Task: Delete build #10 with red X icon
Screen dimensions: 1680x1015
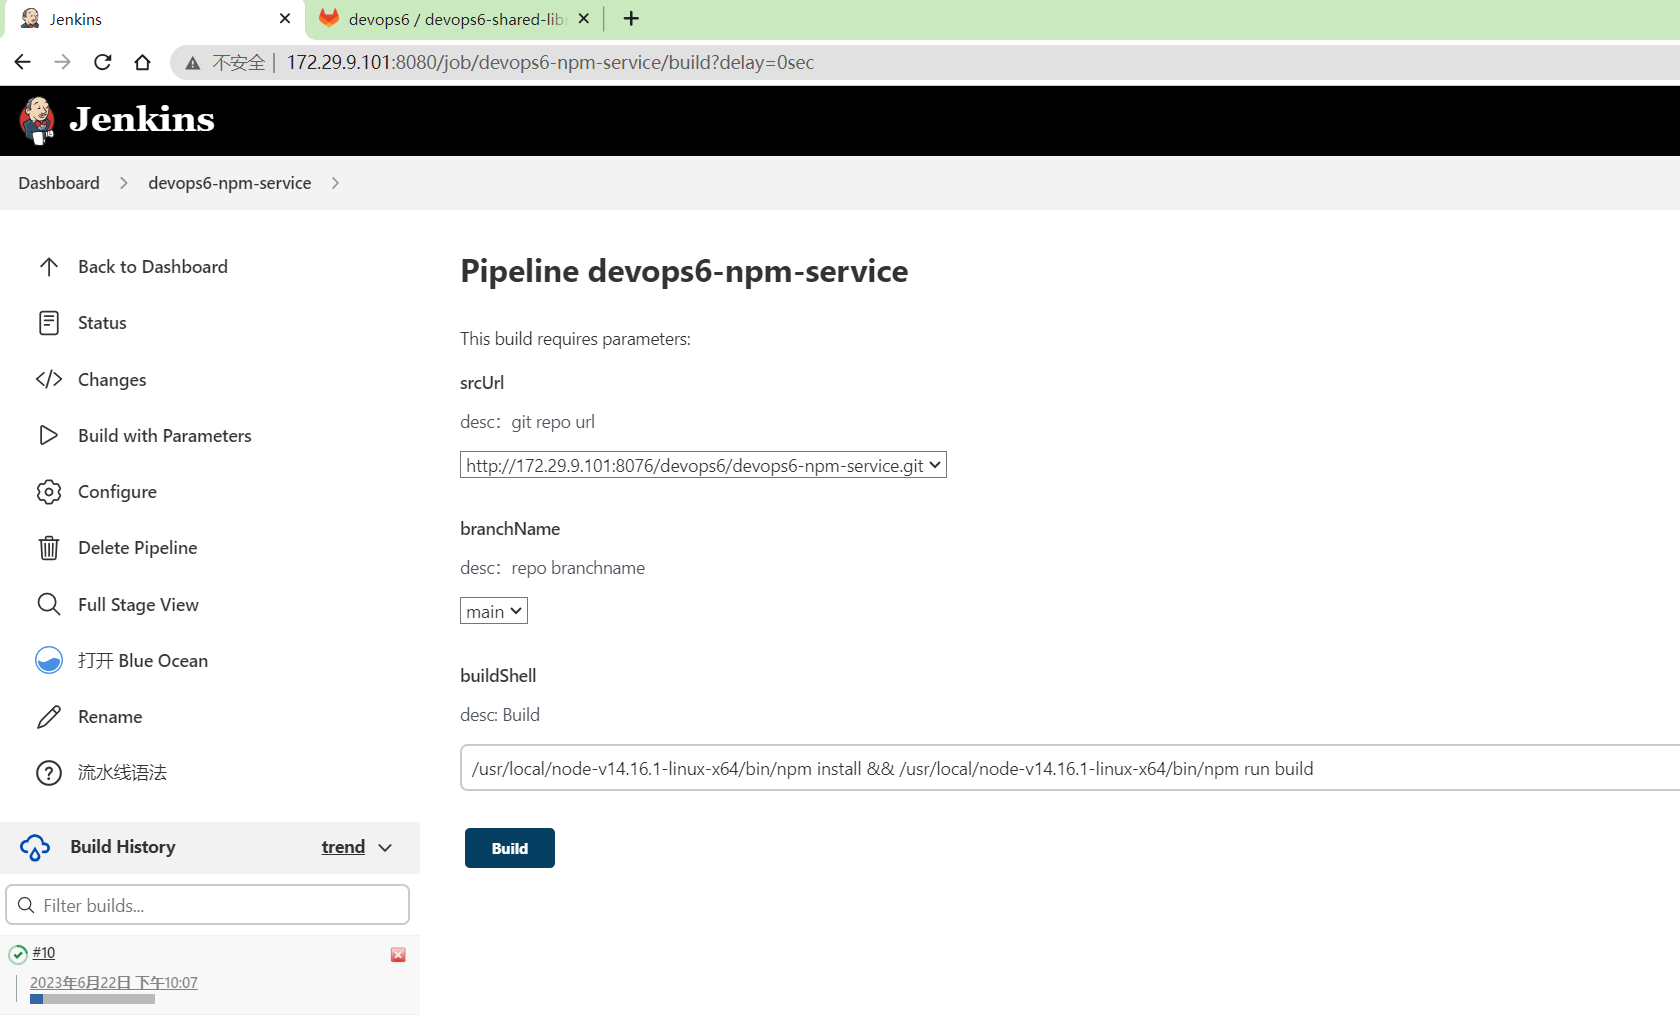Action: pyautogui.click(x=398, y=955)
